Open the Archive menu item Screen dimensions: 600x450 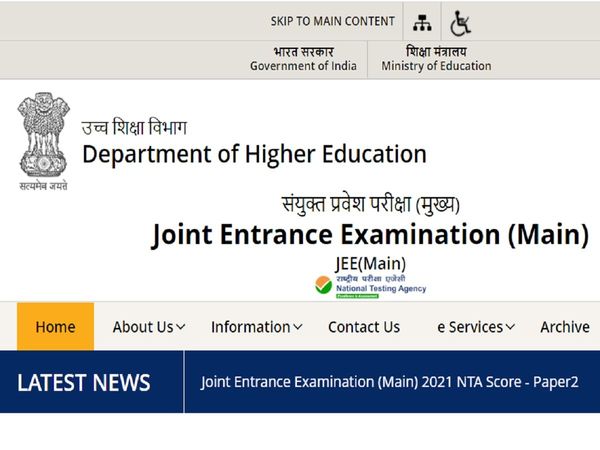pyautogui.click(x=565, y=327)
